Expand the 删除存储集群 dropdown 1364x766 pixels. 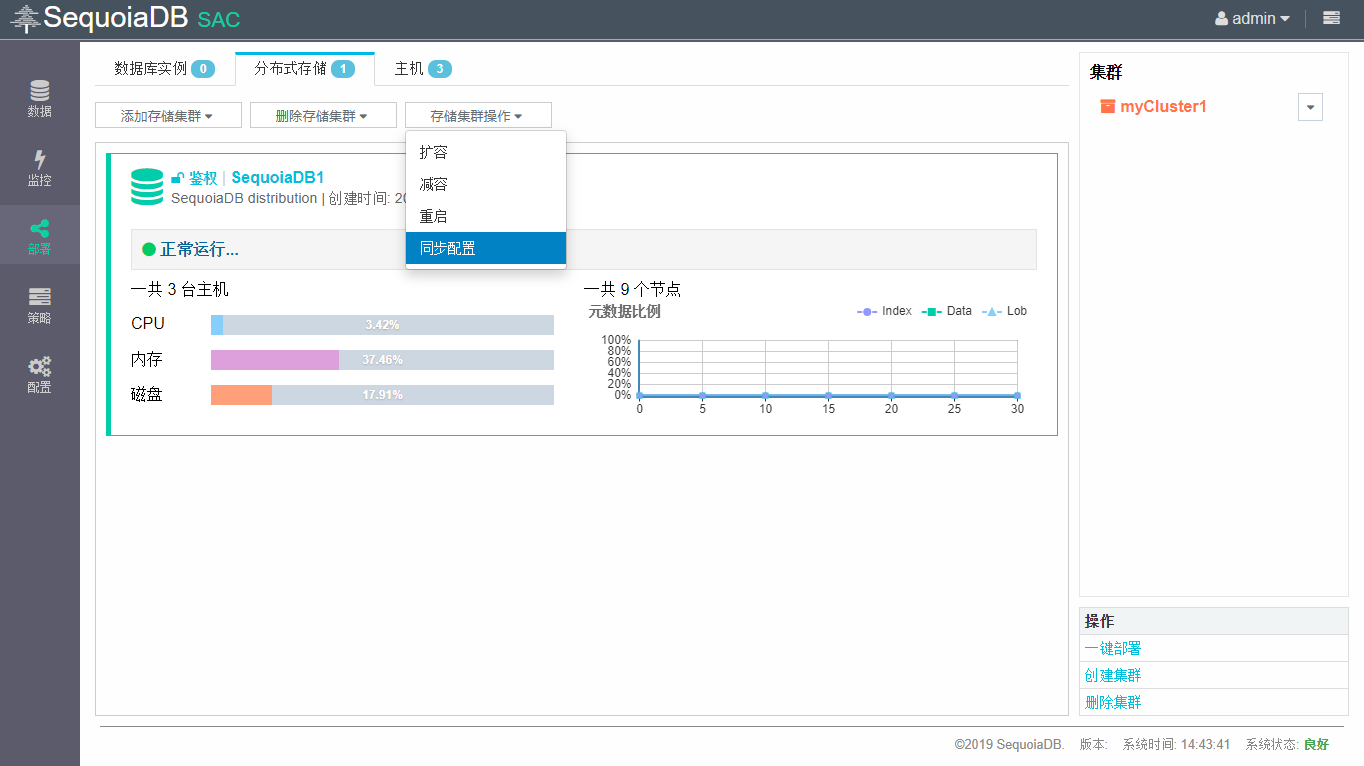pyautogui.click(x=323, y=116)
